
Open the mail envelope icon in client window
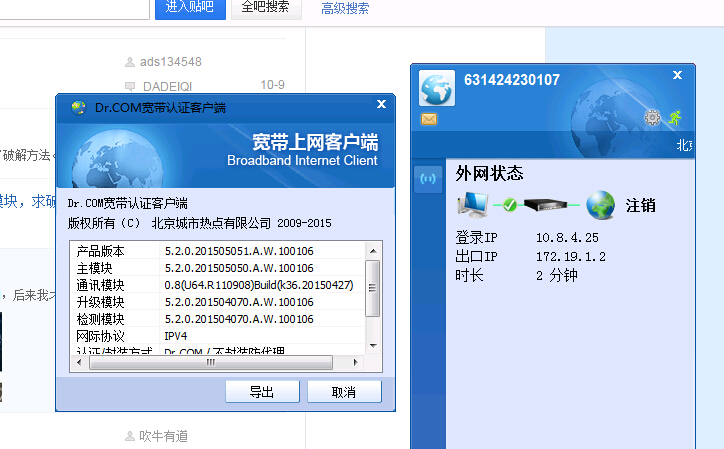click(x=429, y=119)
